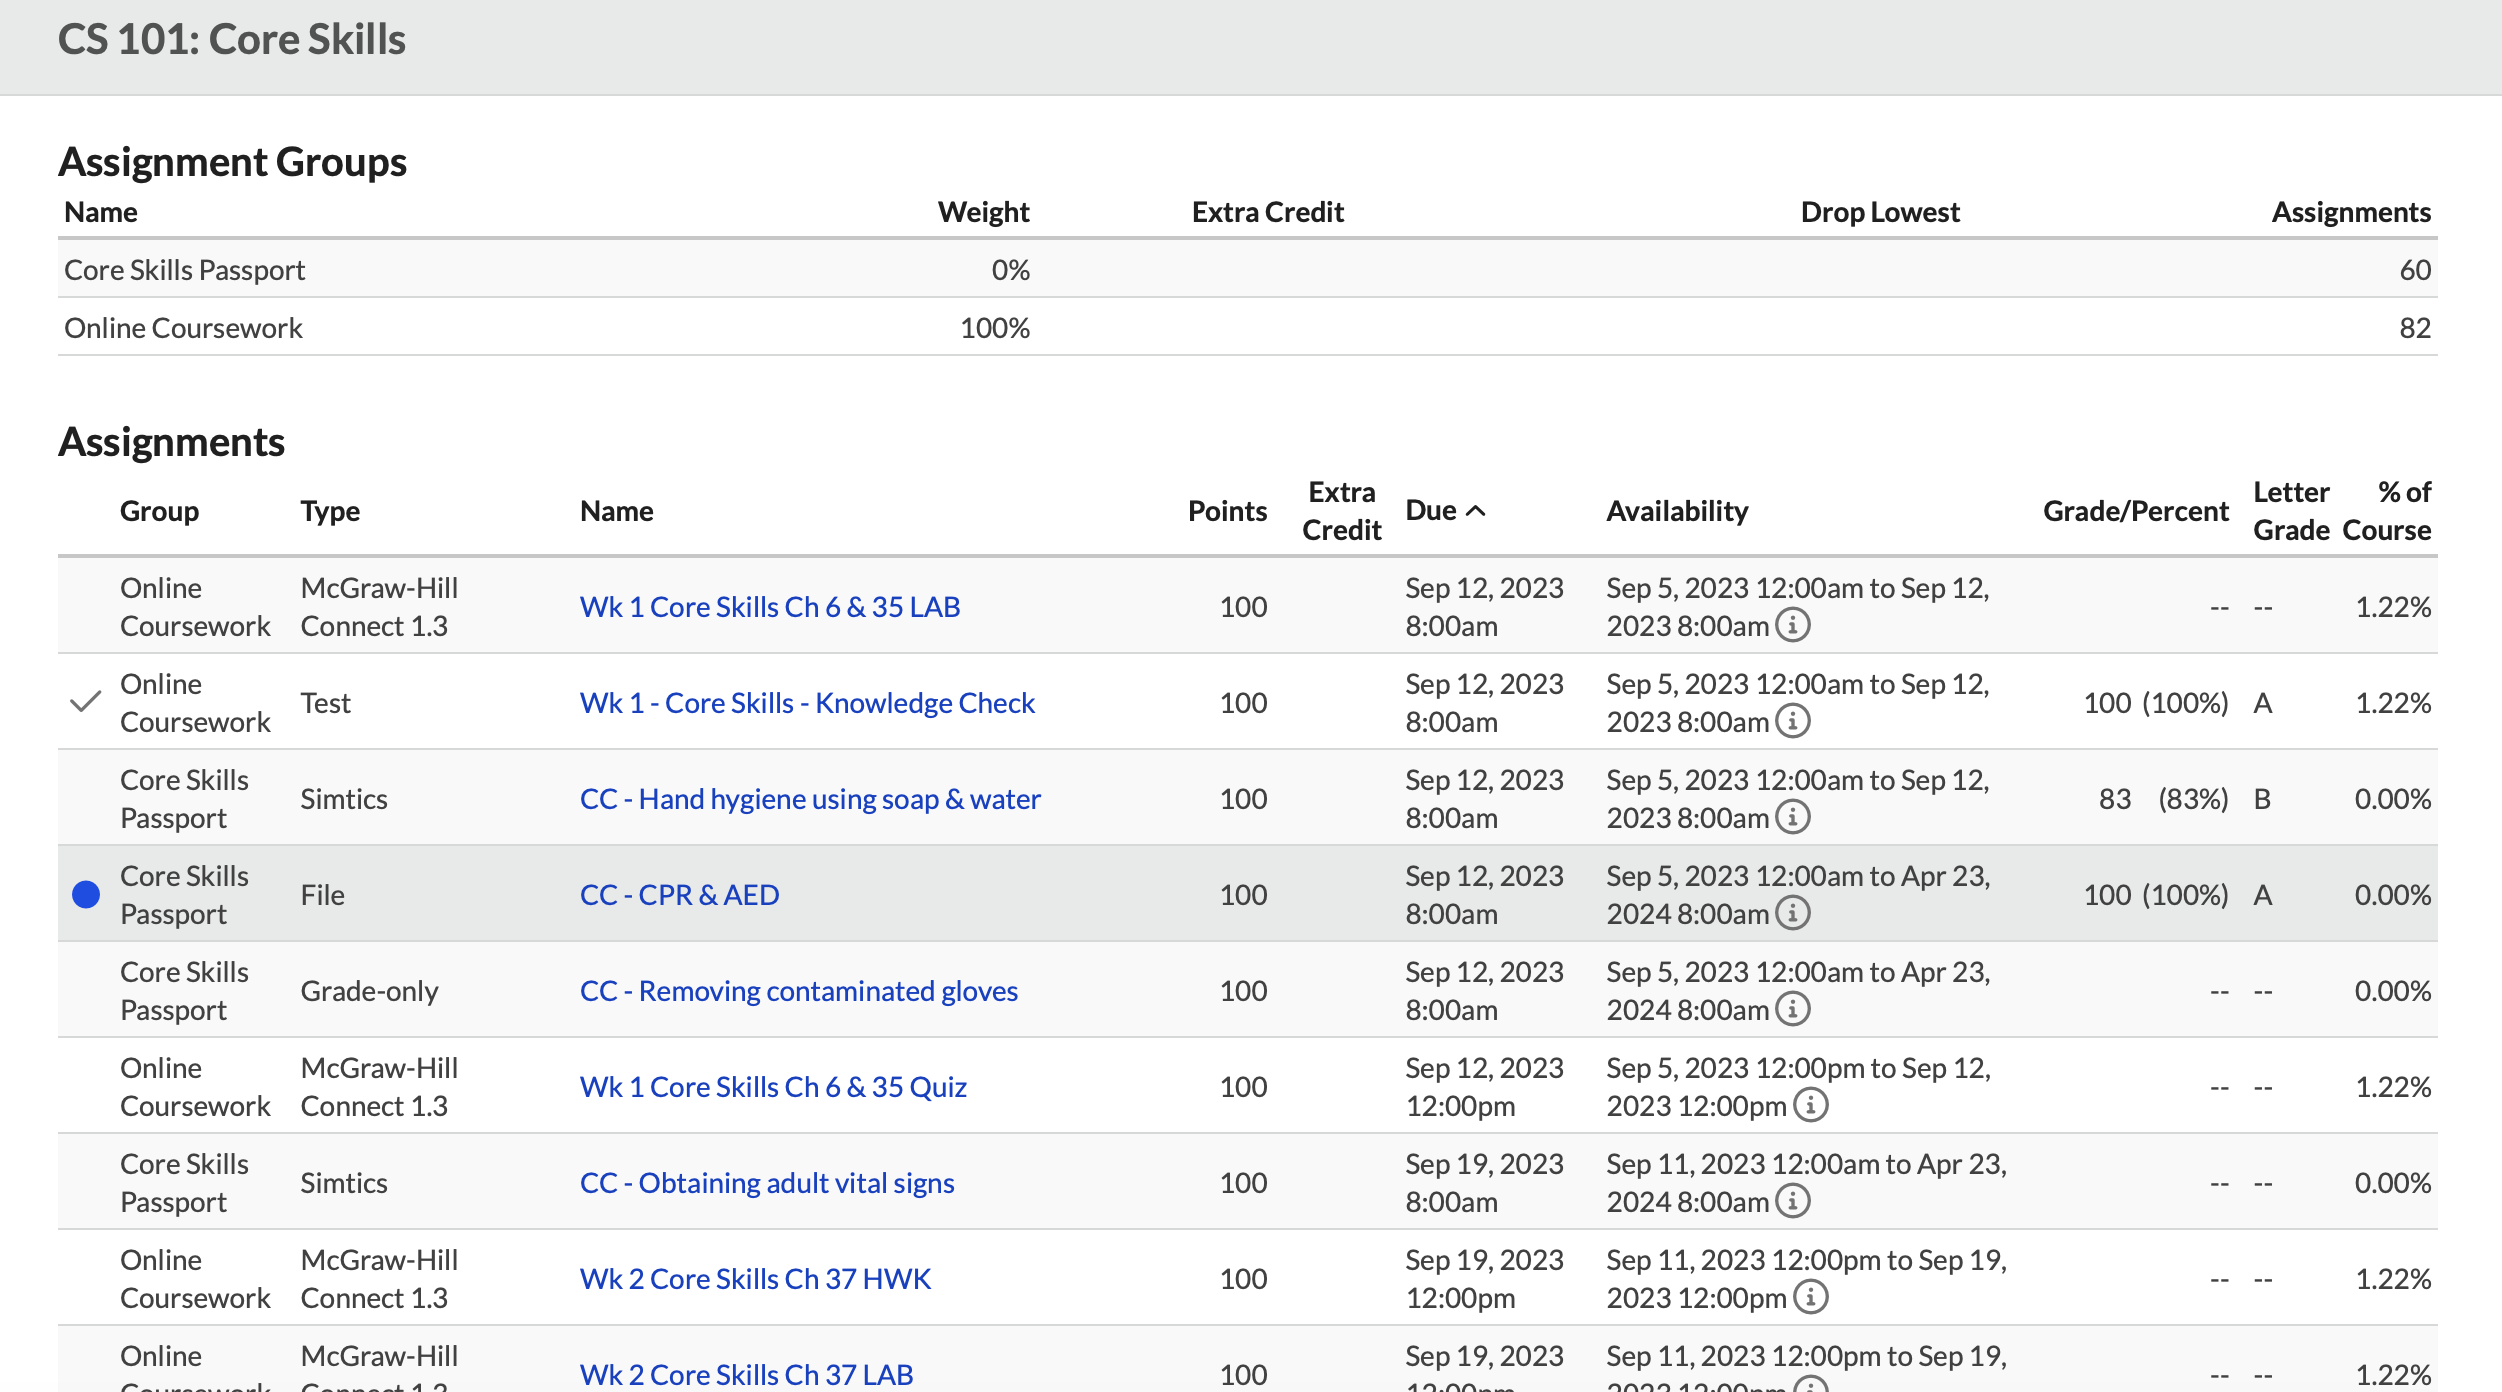
Task: Sort assignments by Group column header
Action: (x=159, y=511)
